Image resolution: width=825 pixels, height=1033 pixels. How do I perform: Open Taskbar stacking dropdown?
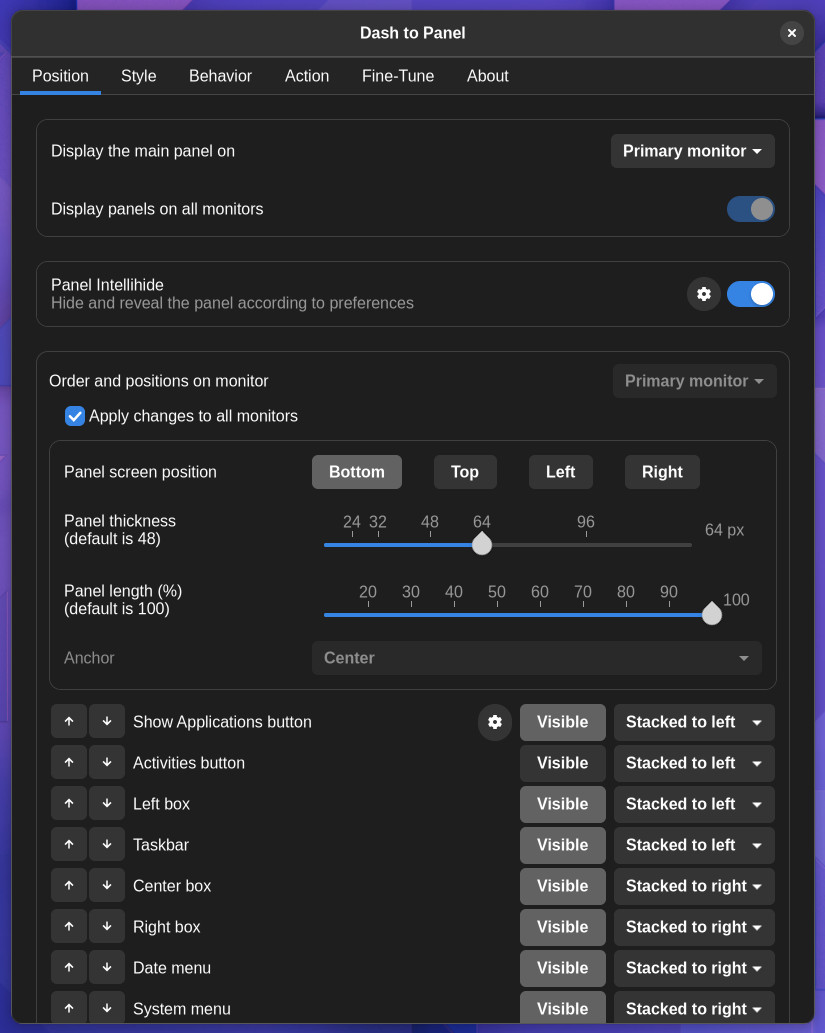[x=694, y=845]
